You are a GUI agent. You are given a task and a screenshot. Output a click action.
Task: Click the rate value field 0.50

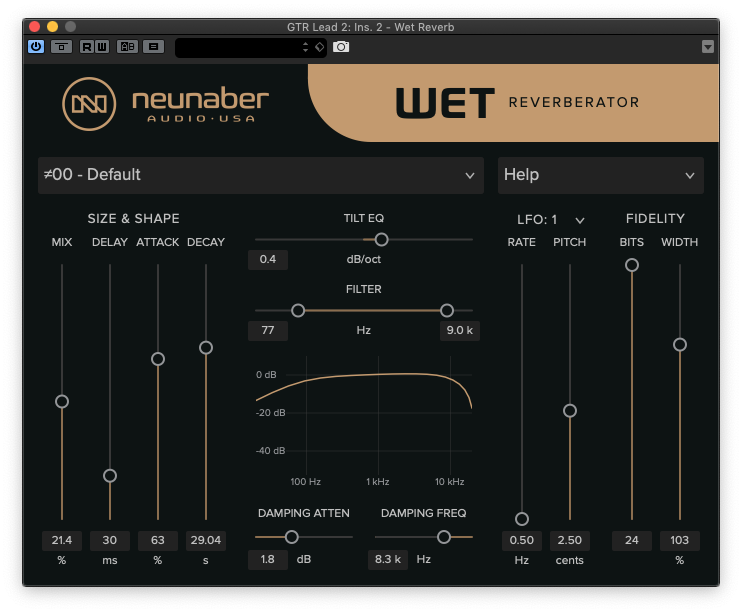point(522,540)
